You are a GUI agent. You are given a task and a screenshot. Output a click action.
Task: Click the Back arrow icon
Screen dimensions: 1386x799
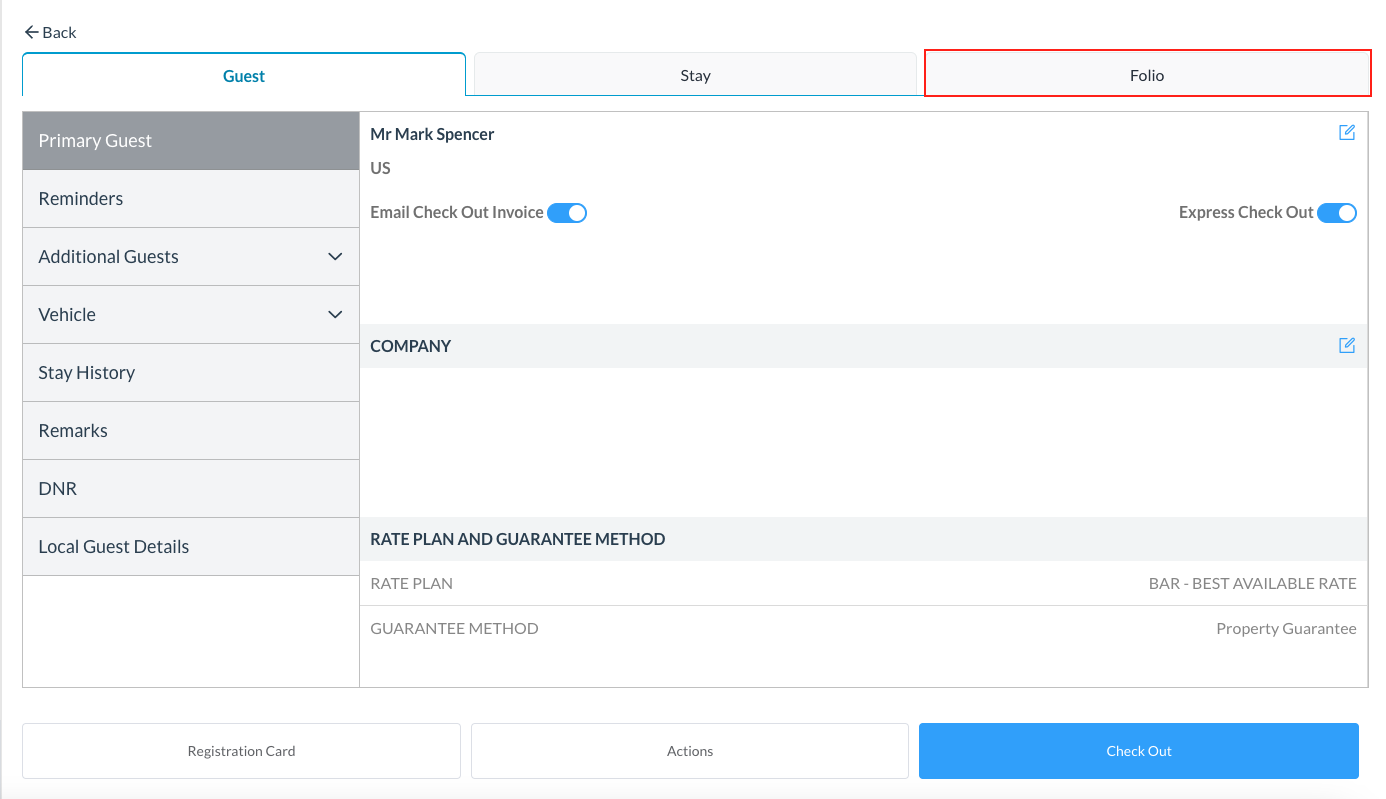tap(31, 32)
